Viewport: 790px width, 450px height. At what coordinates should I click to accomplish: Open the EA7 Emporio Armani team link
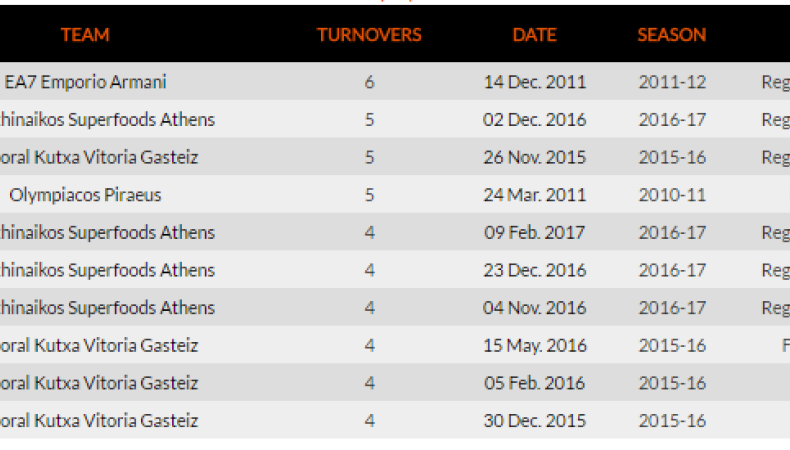85,82
